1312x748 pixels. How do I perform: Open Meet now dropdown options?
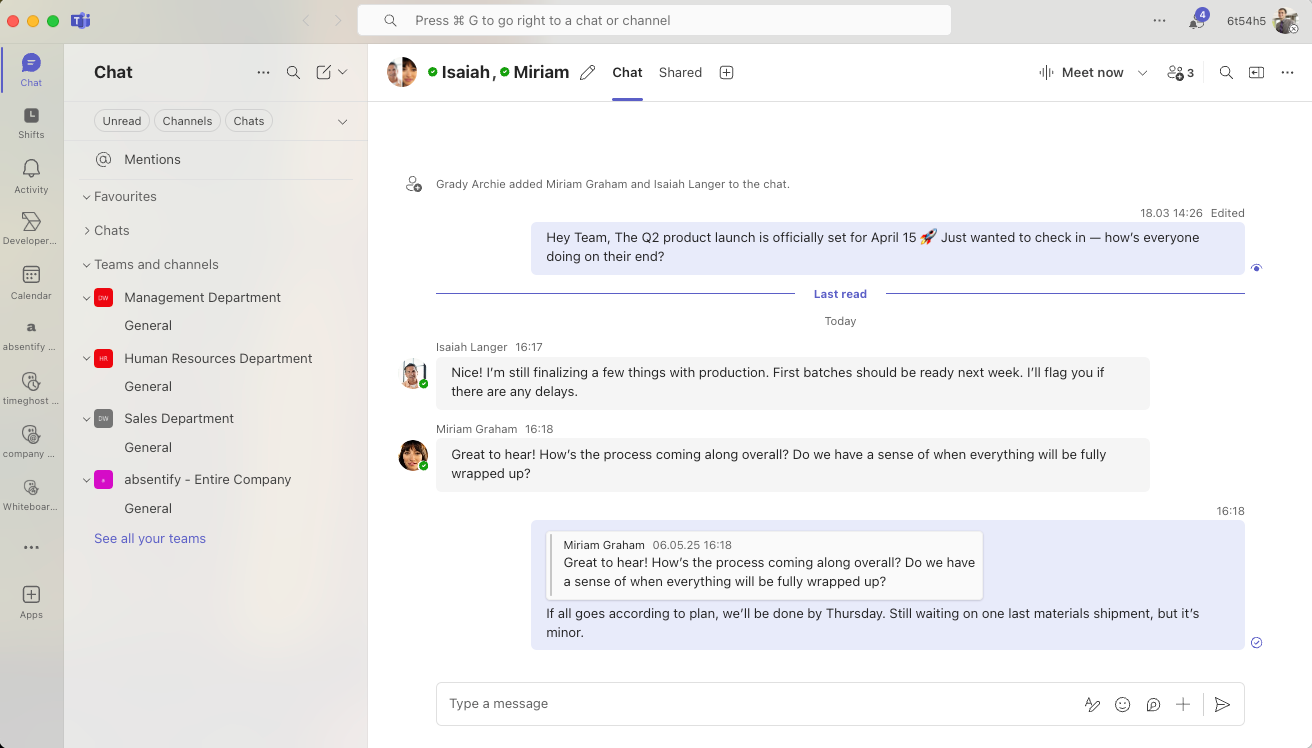point(1143,72)
